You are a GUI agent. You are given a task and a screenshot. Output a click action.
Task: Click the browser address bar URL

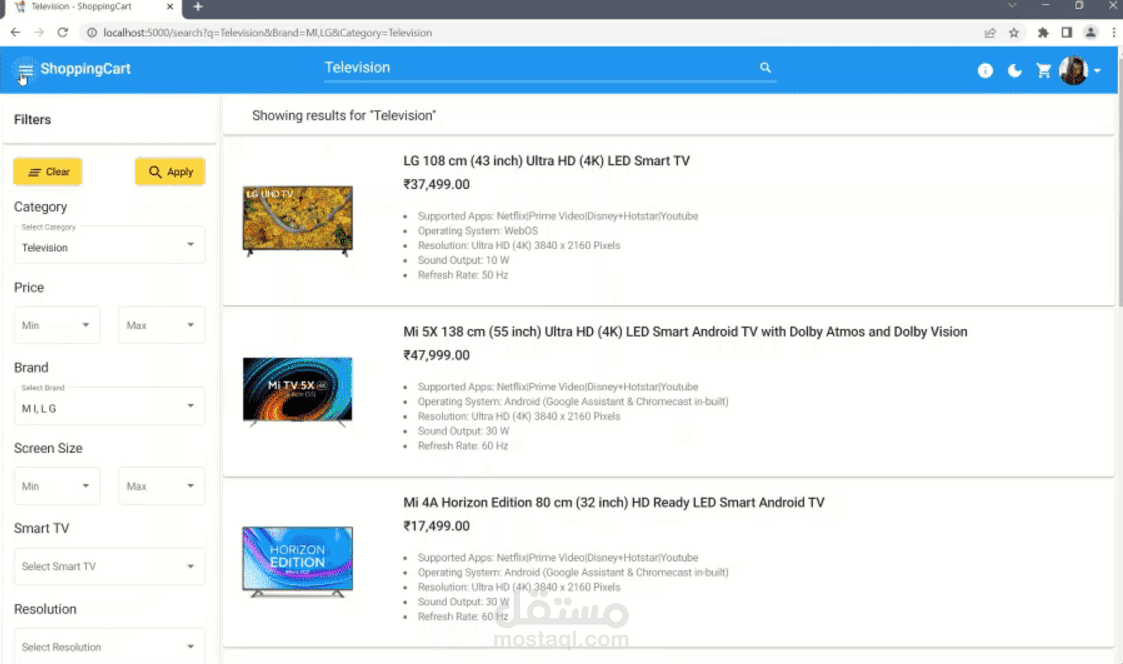click(267, 32)
